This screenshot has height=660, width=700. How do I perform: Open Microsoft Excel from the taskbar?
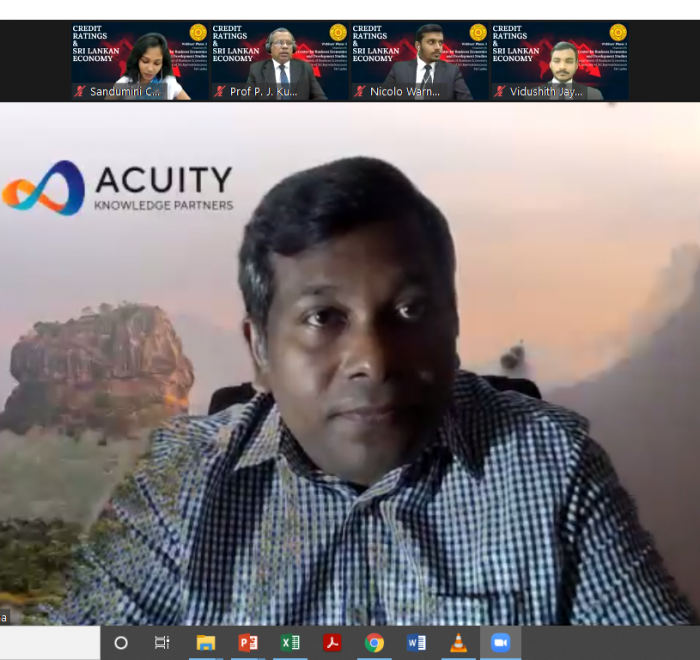290,643
